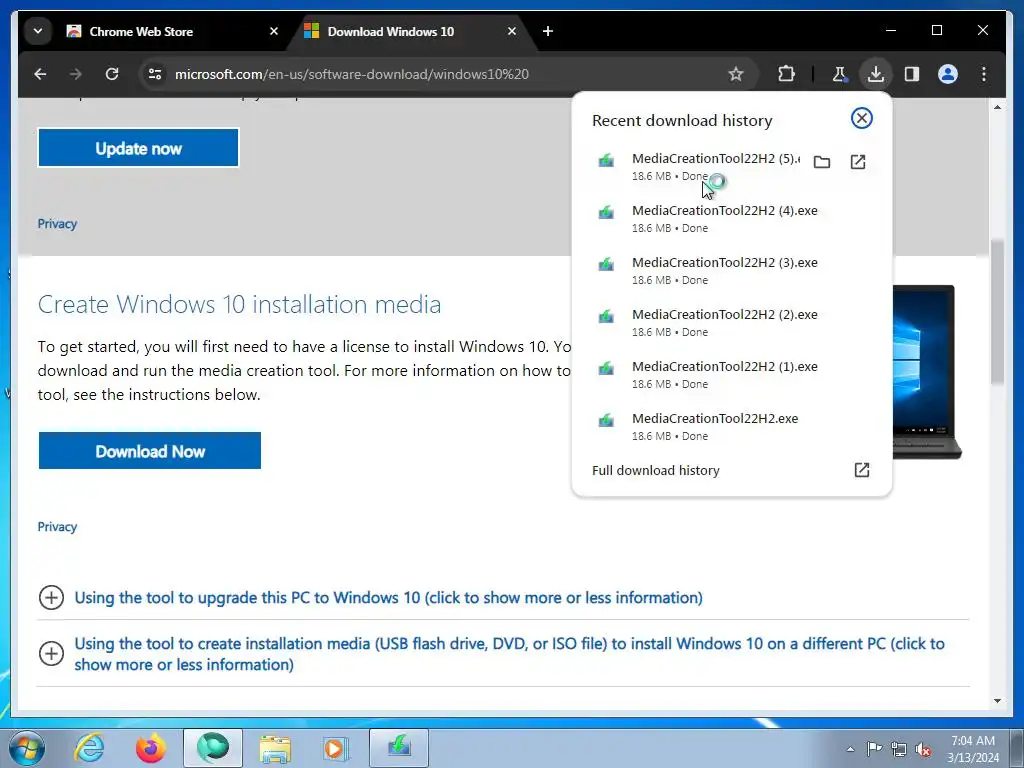Launch Internet Explorer from taskbar

point(89,748)
